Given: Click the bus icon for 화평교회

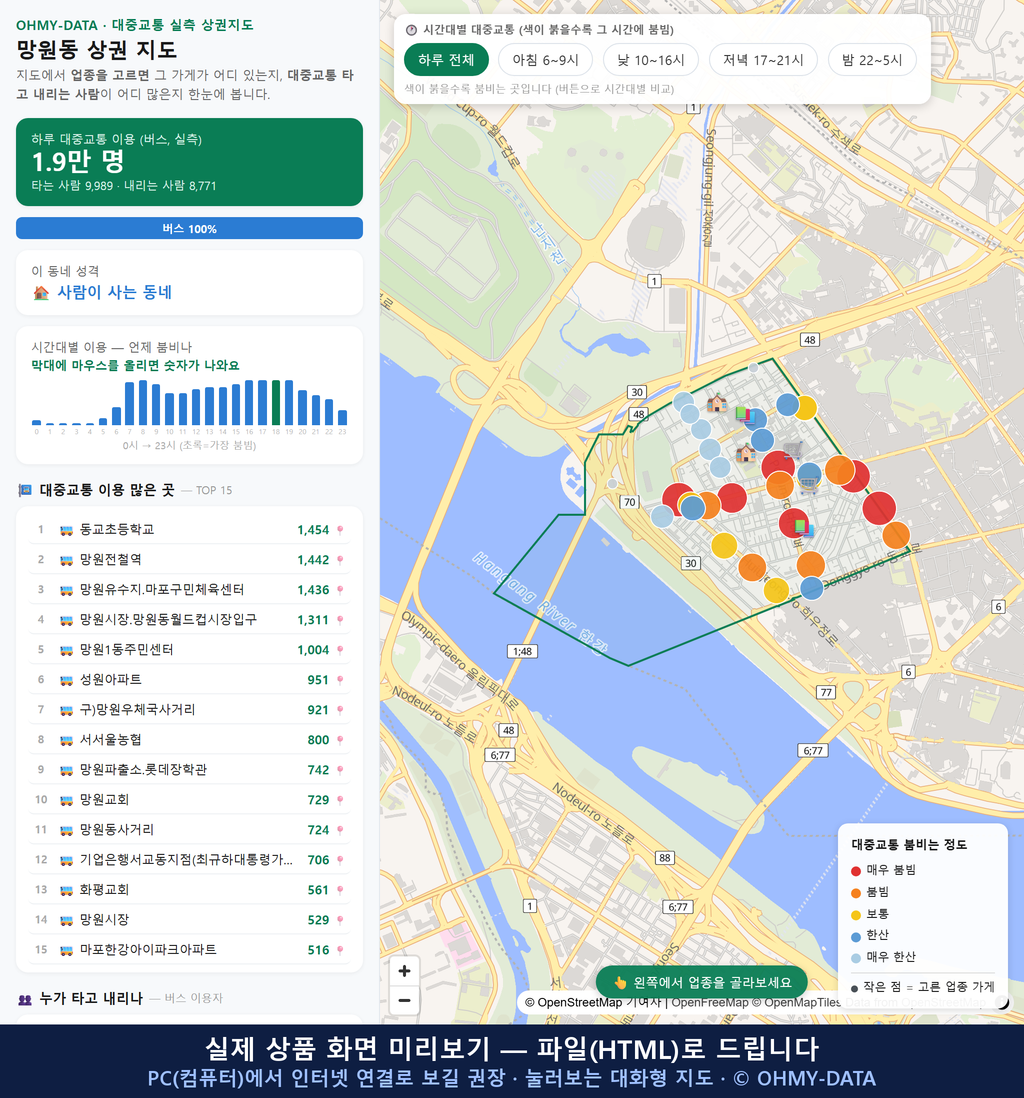Looking at the screenshot, I should pyautogui.click(x=67, y=890).
